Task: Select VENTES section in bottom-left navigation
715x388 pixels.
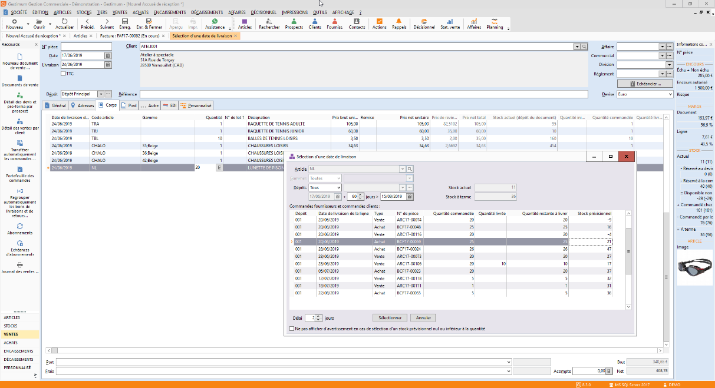Action: pyautogui.click(x=20, y=334)
